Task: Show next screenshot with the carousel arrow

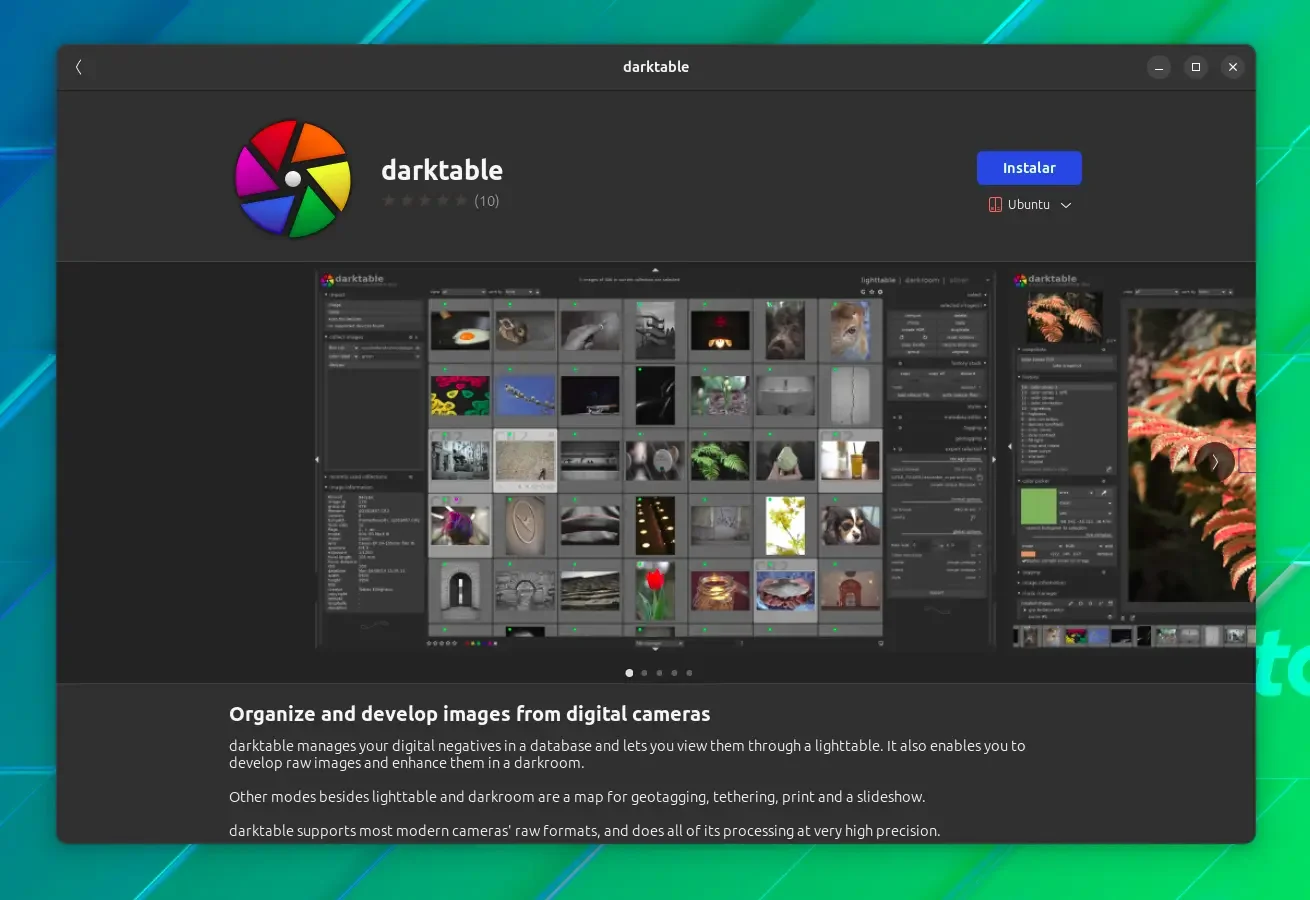Action: [1215, 462]
